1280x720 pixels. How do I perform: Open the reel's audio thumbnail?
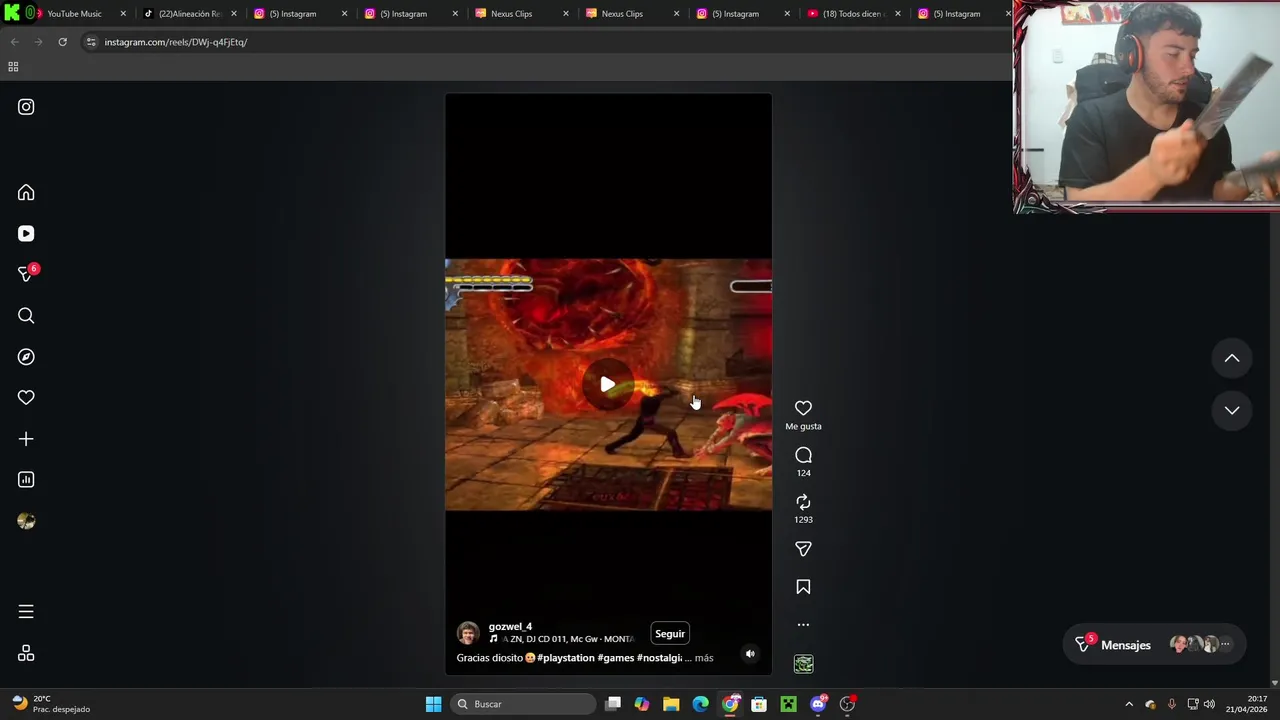point(803,664)
